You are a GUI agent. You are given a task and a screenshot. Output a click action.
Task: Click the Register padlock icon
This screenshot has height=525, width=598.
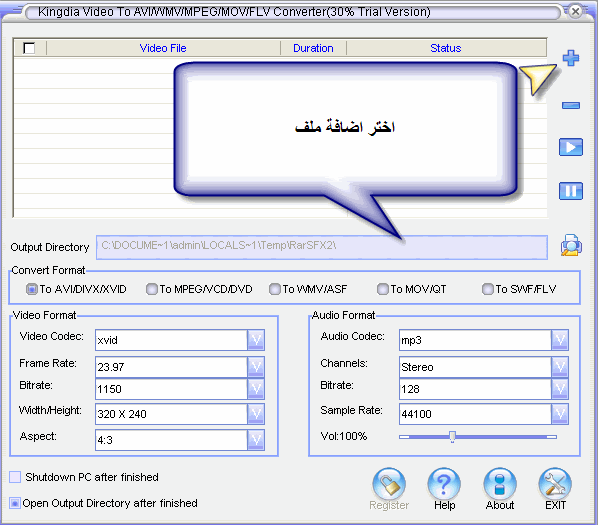click(389, 483)
